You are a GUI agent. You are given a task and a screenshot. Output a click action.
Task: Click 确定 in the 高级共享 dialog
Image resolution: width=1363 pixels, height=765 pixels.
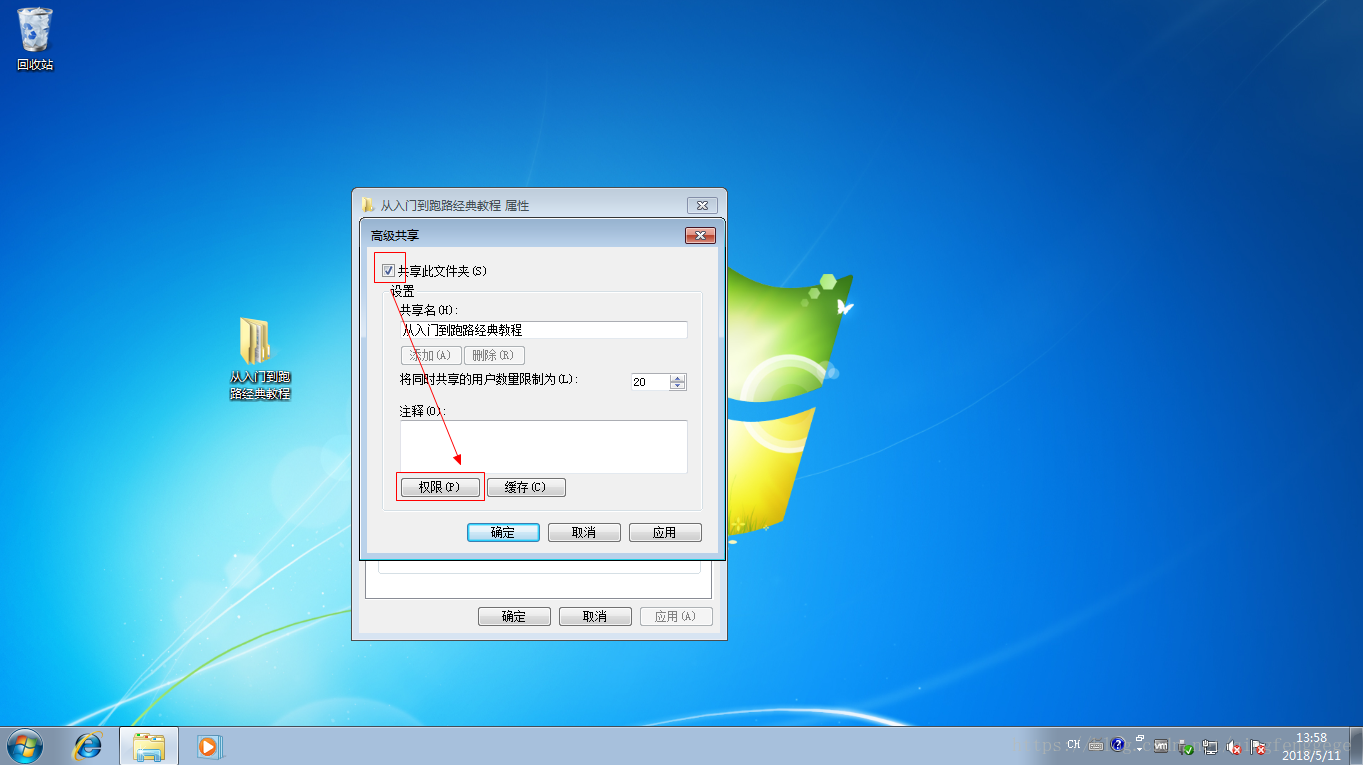tap(503, 532)
